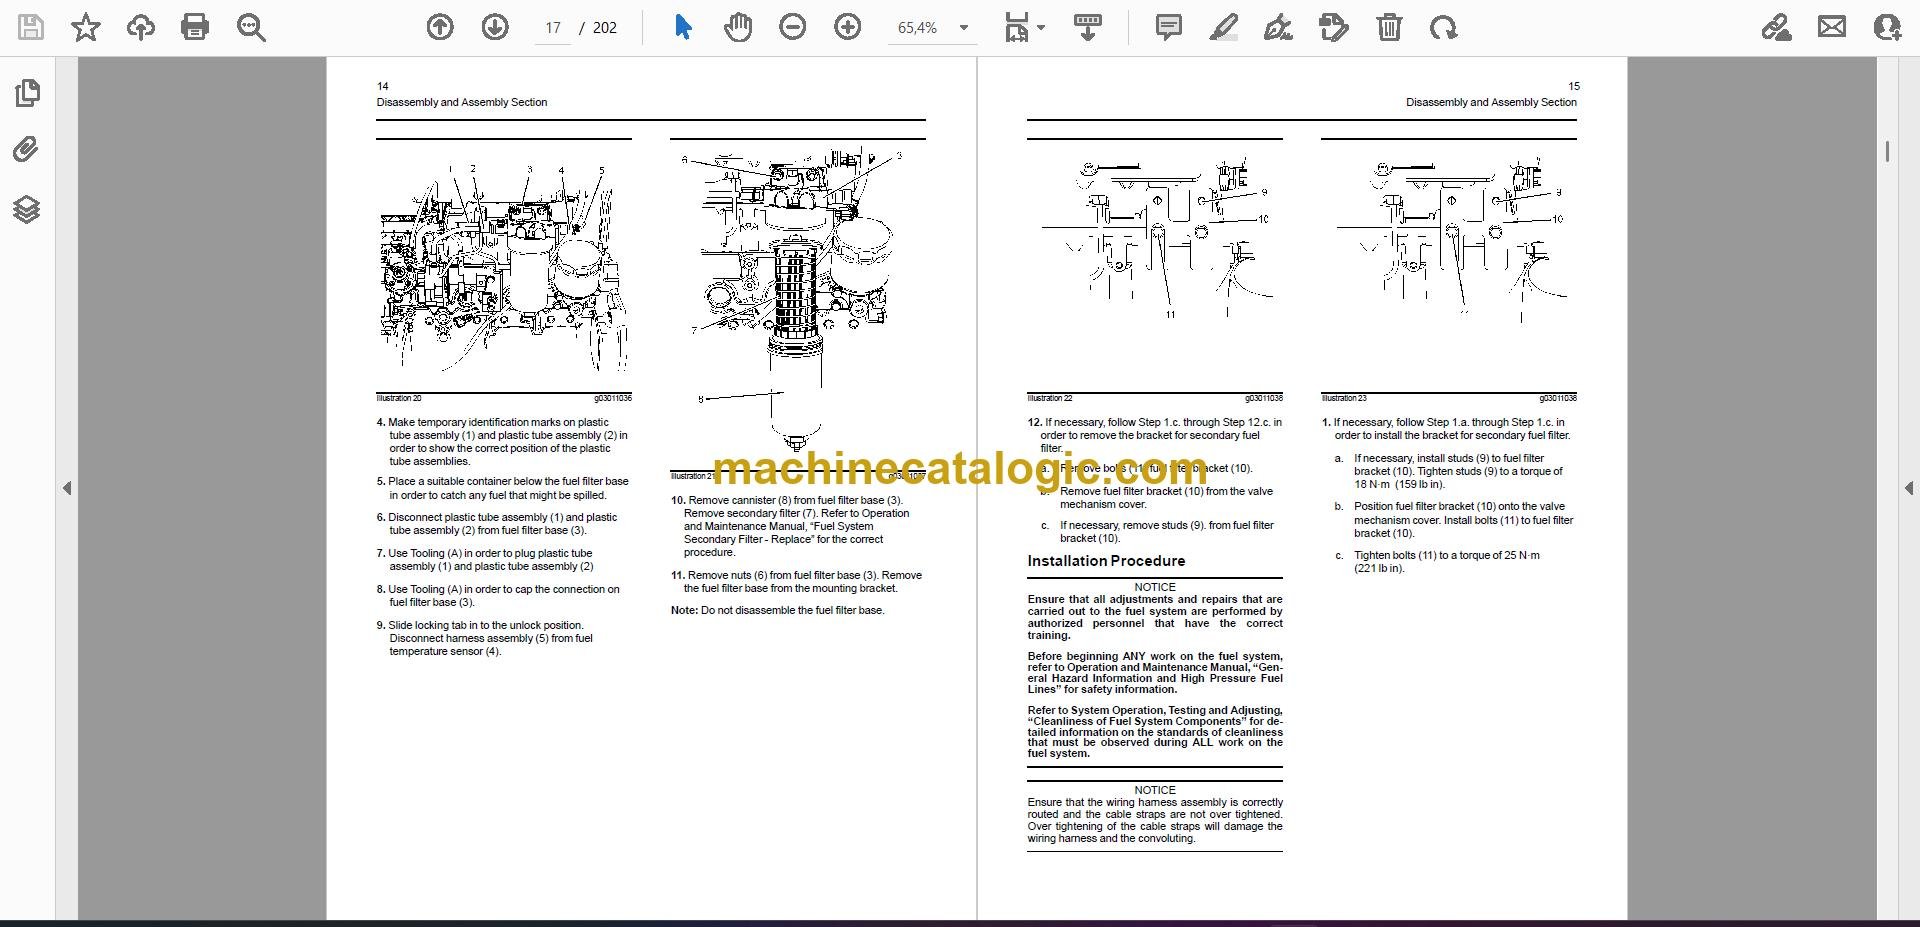Click the Installation Procedure heading
Image resolution: width=1920 pixels, height=927 pixels.
point(1106,561)
